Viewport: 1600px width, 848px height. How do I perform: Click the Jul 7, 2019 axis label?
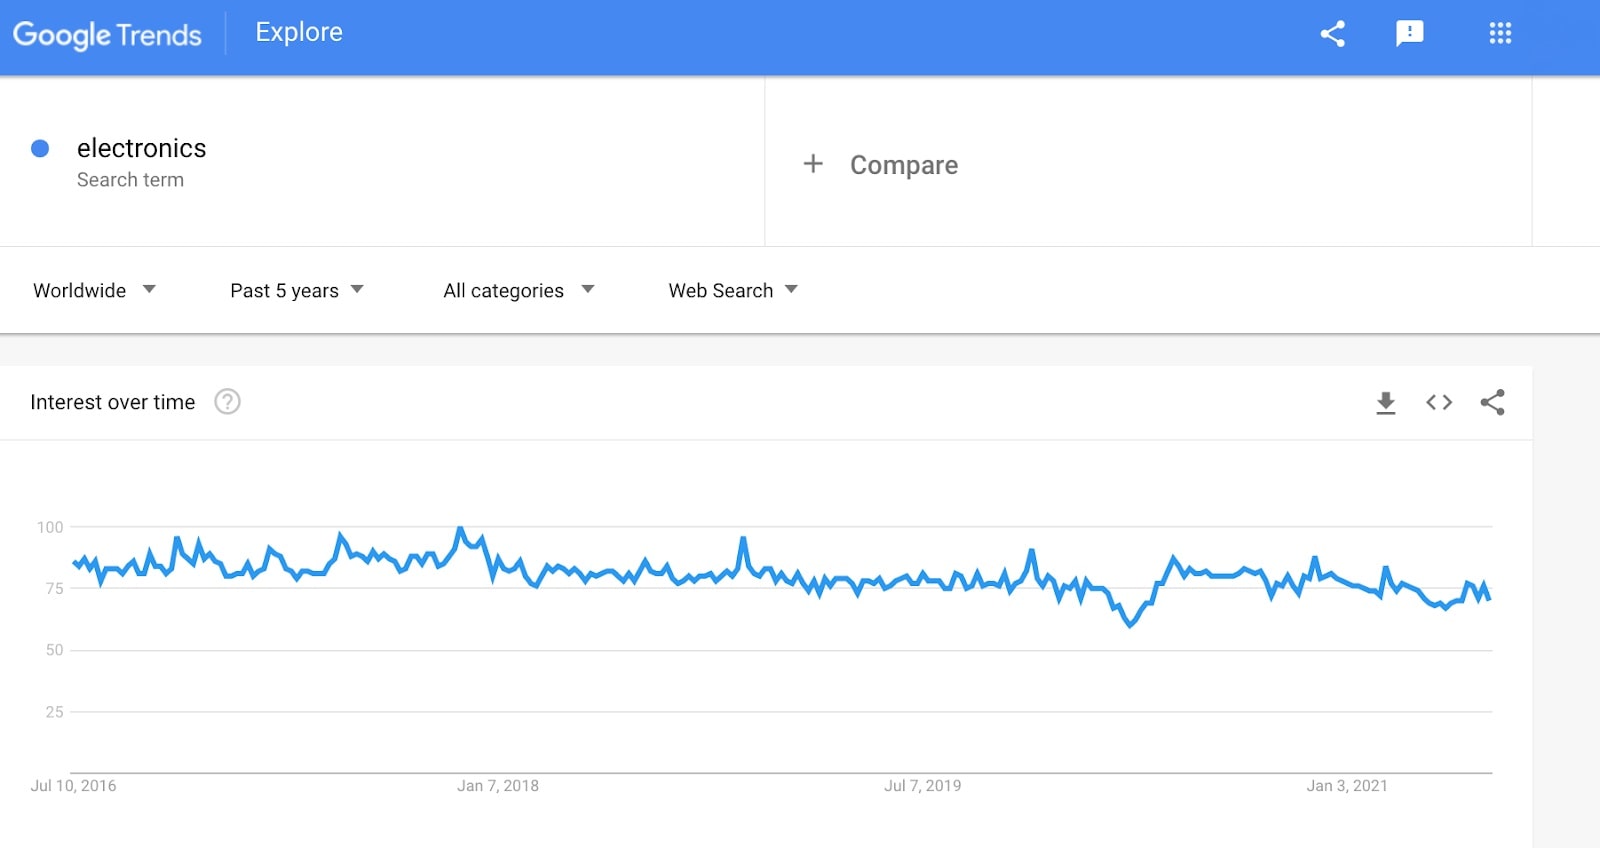923,786
